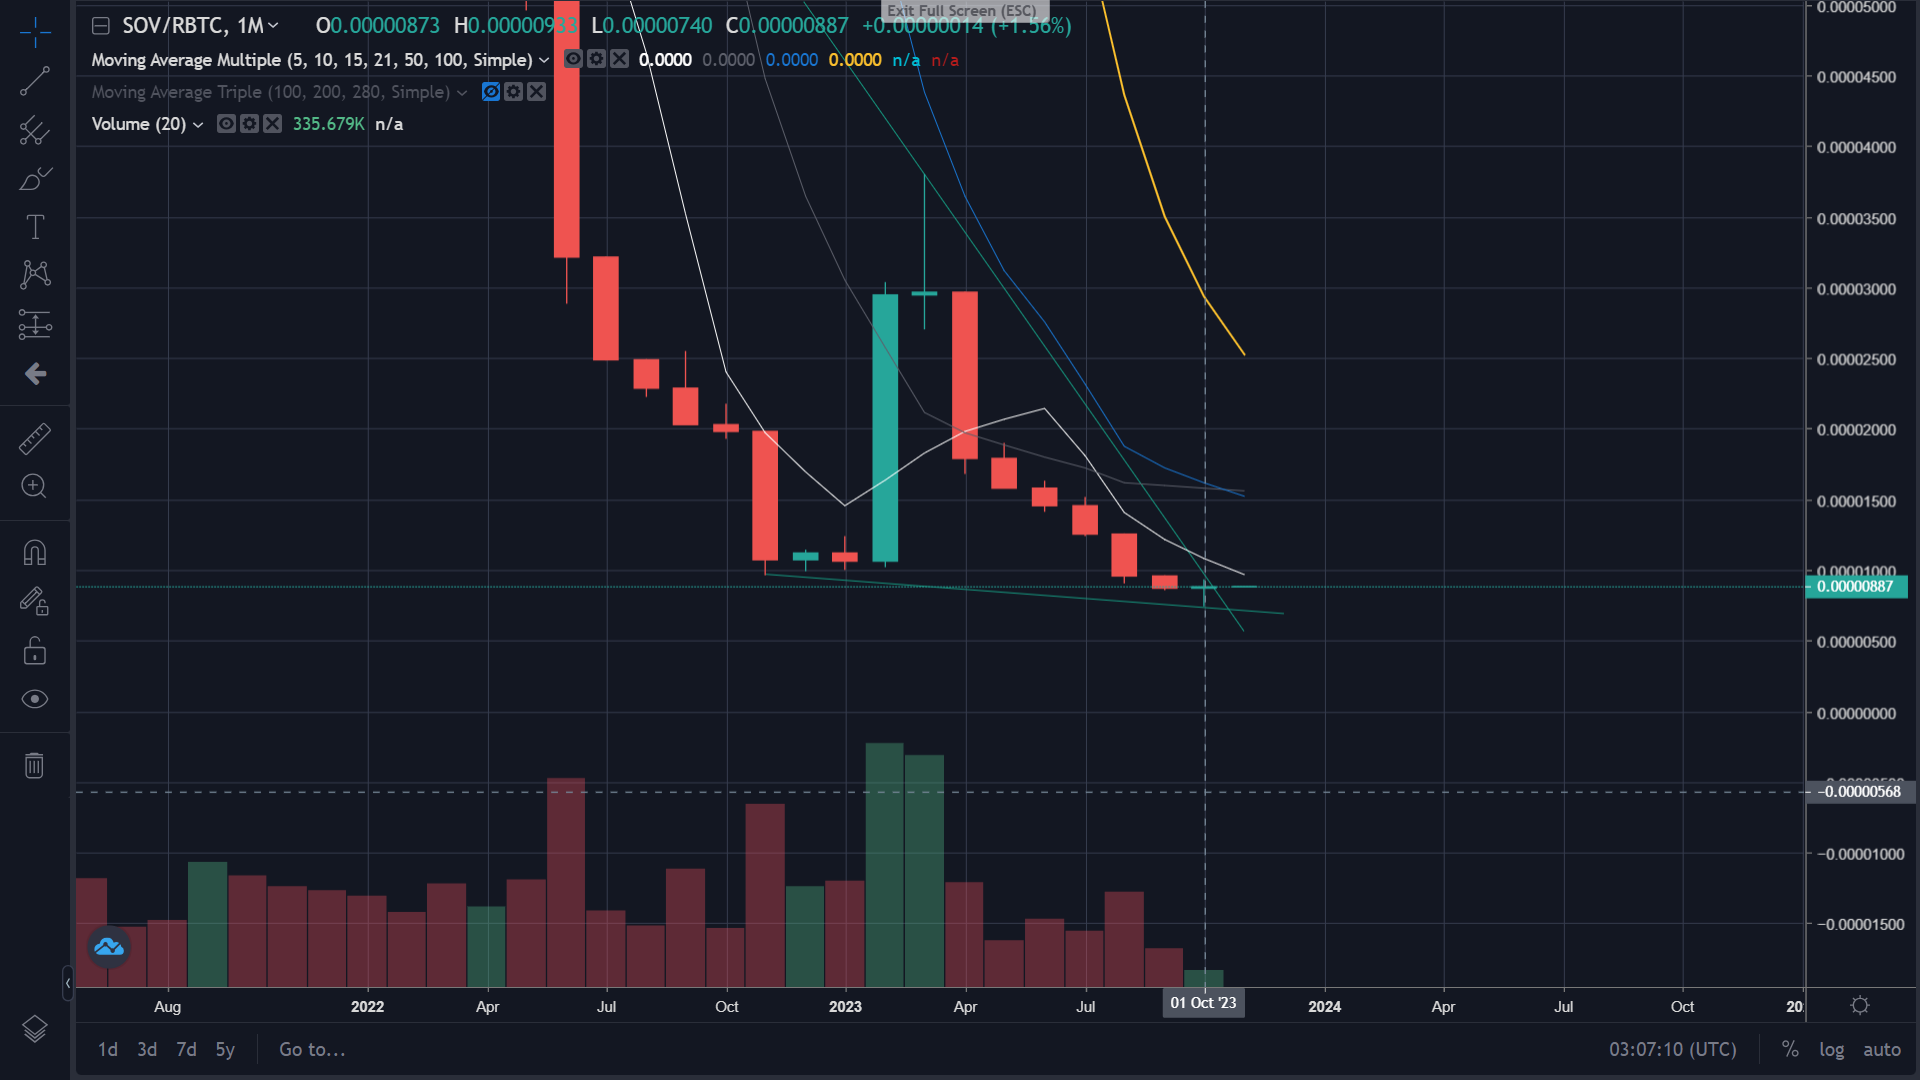Open Moving Average Triple settings gear

pos(513,92)
